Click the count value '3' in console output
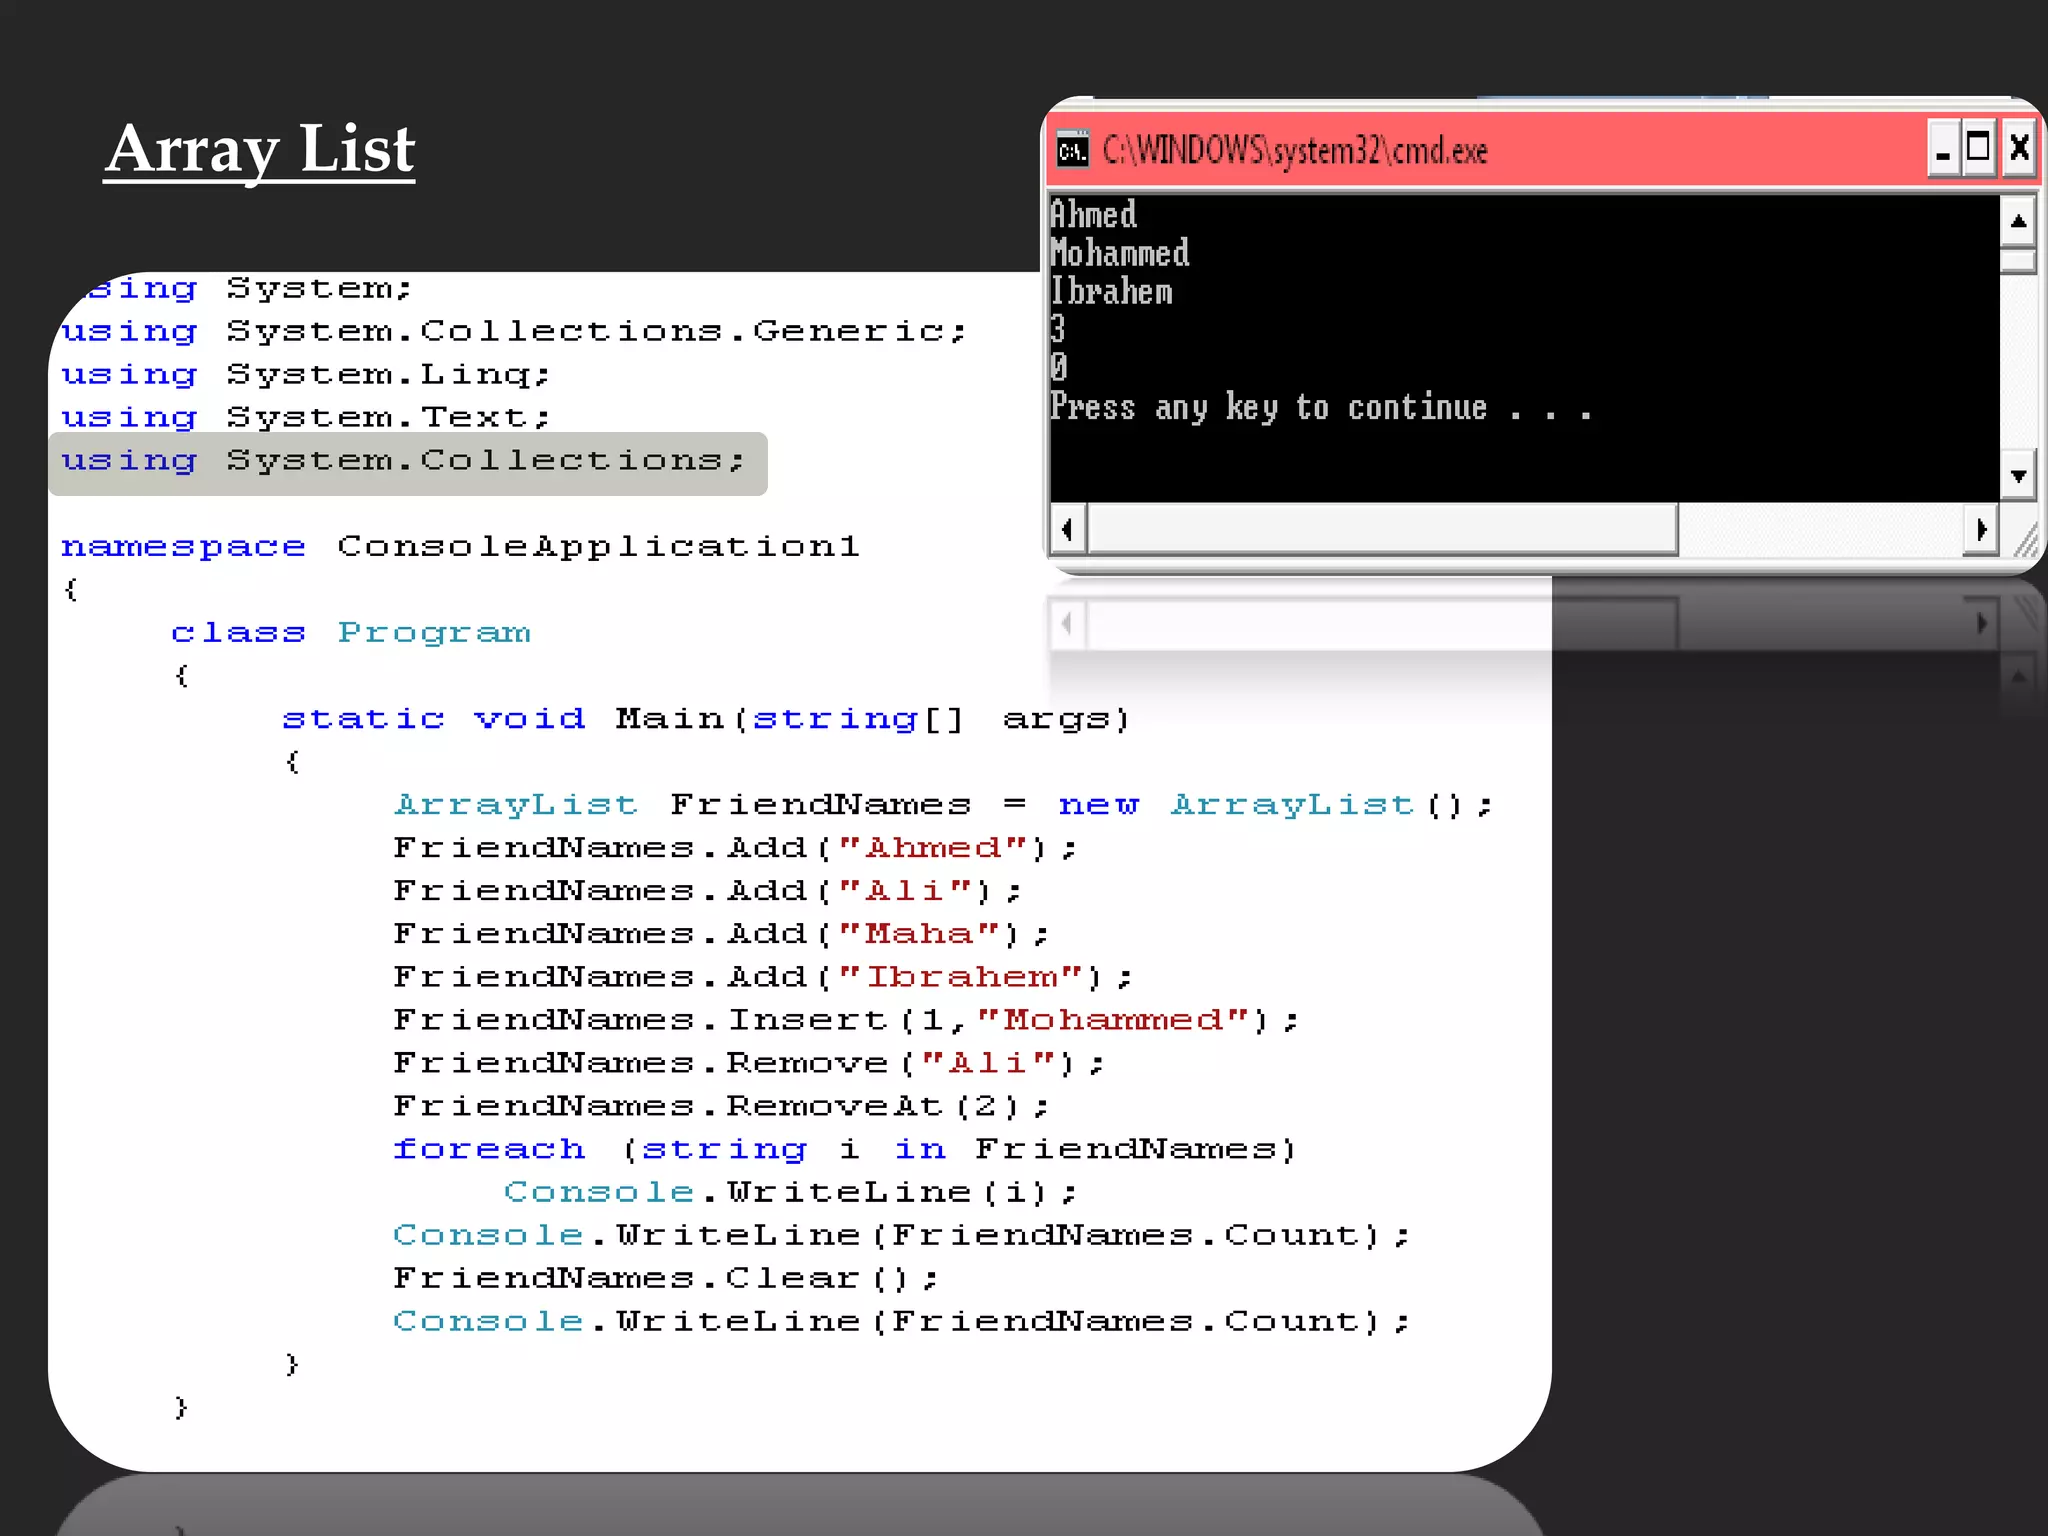 pyautogui.click(x=1058, y=329)
